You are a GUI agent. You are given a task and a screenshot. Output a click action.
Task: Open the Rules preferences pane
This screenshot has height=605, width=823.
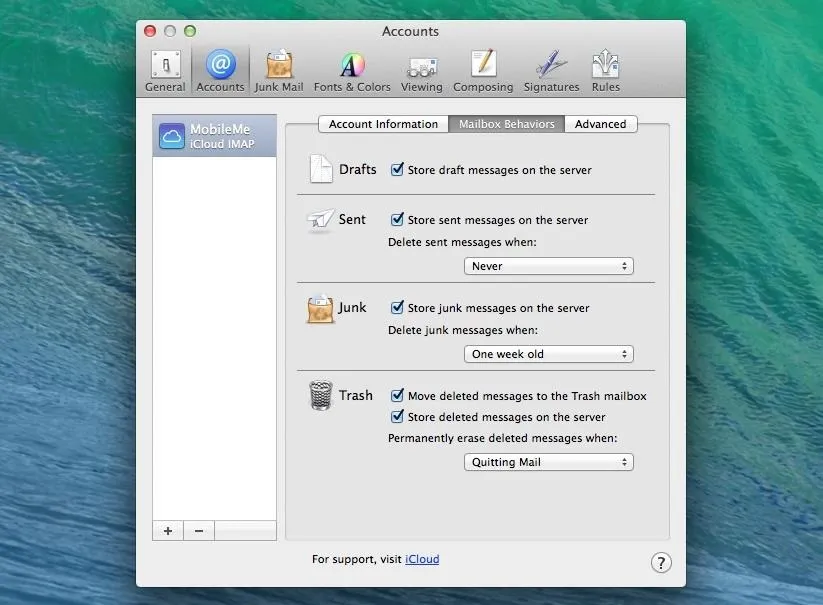[606, 72]
